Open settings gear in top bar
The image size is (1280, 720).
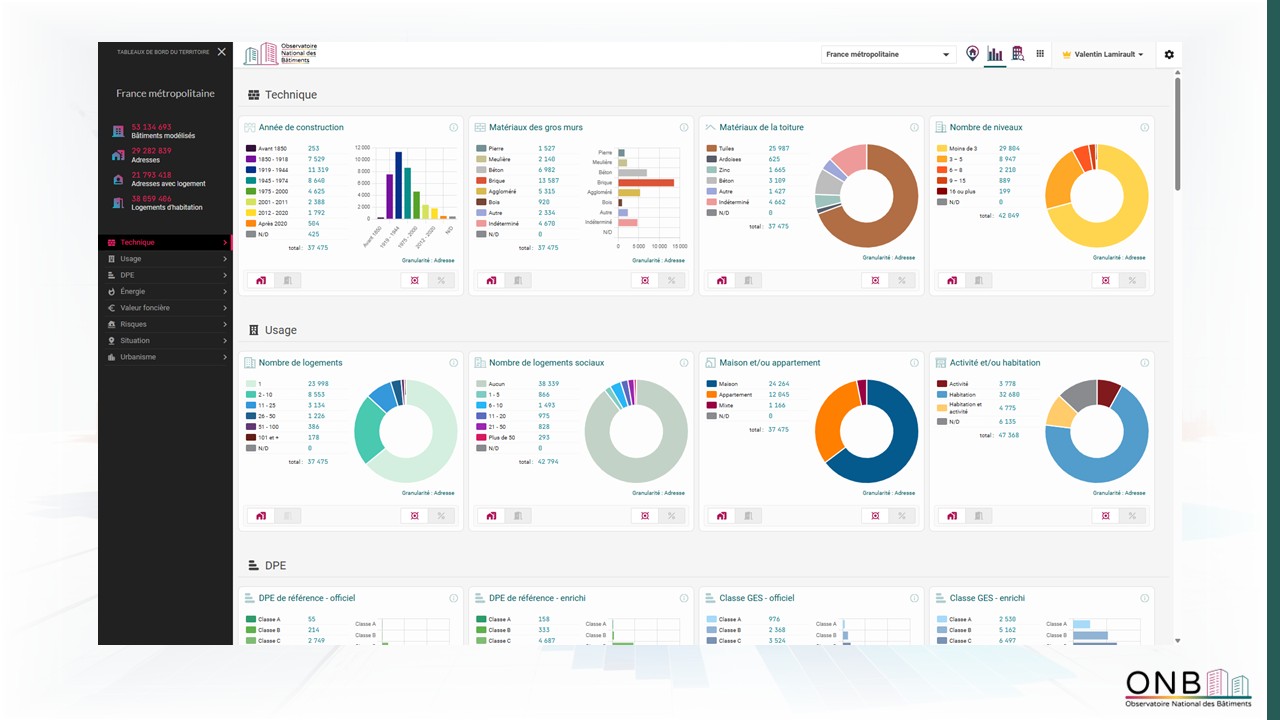[1169, 55]
